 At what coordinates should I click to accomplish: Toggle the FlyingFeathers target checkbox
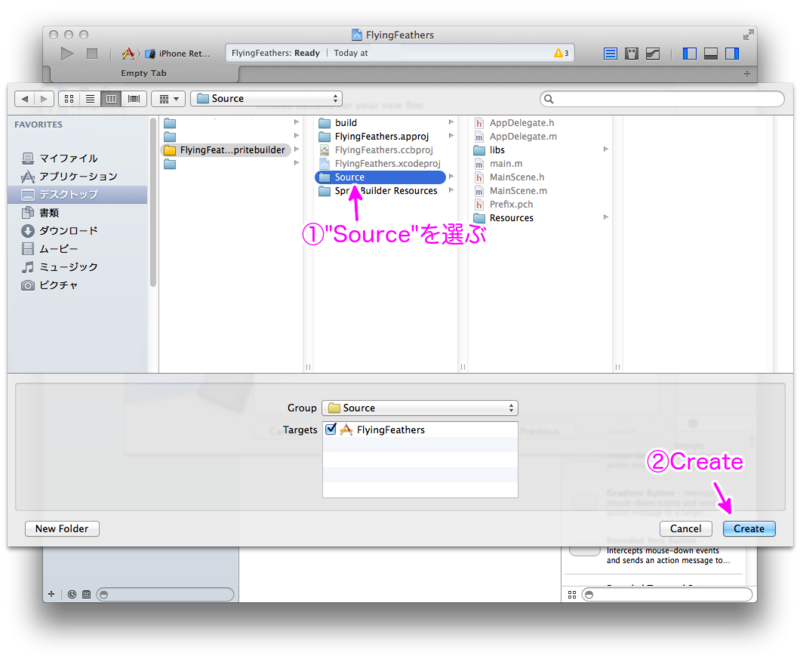tap(331, 429)
